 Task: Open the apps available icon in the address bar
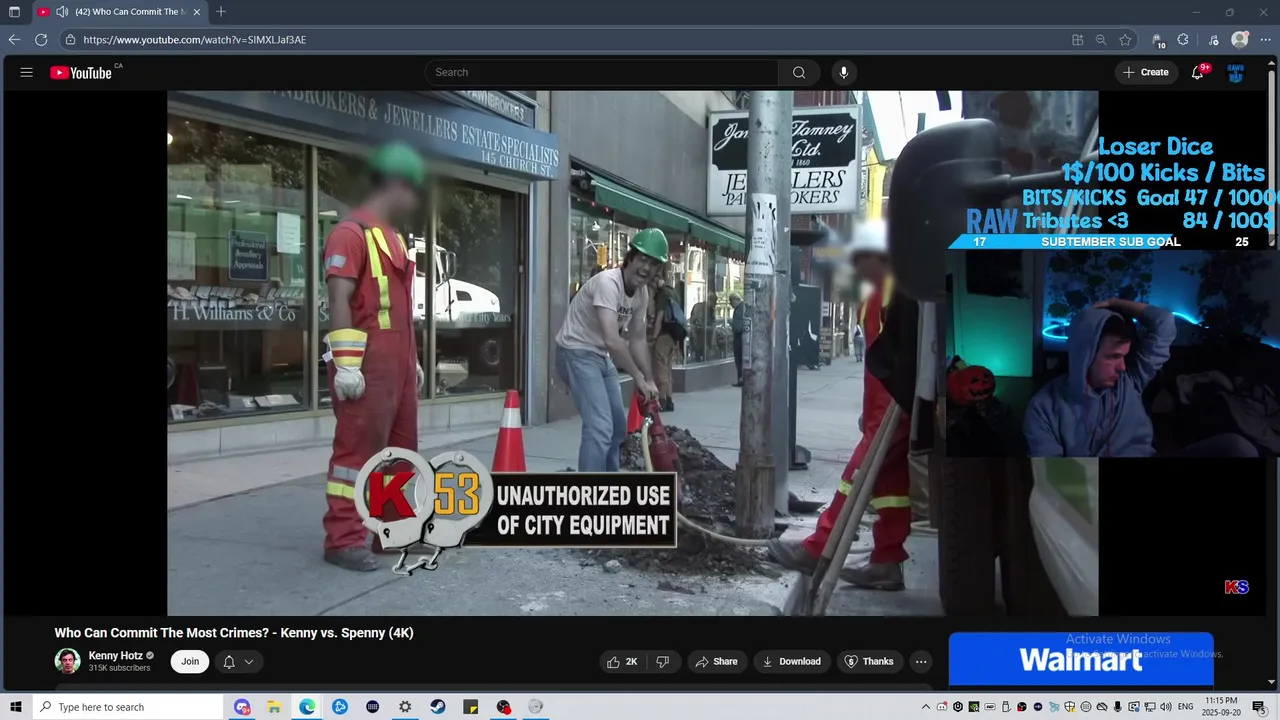pos(1078,40)
